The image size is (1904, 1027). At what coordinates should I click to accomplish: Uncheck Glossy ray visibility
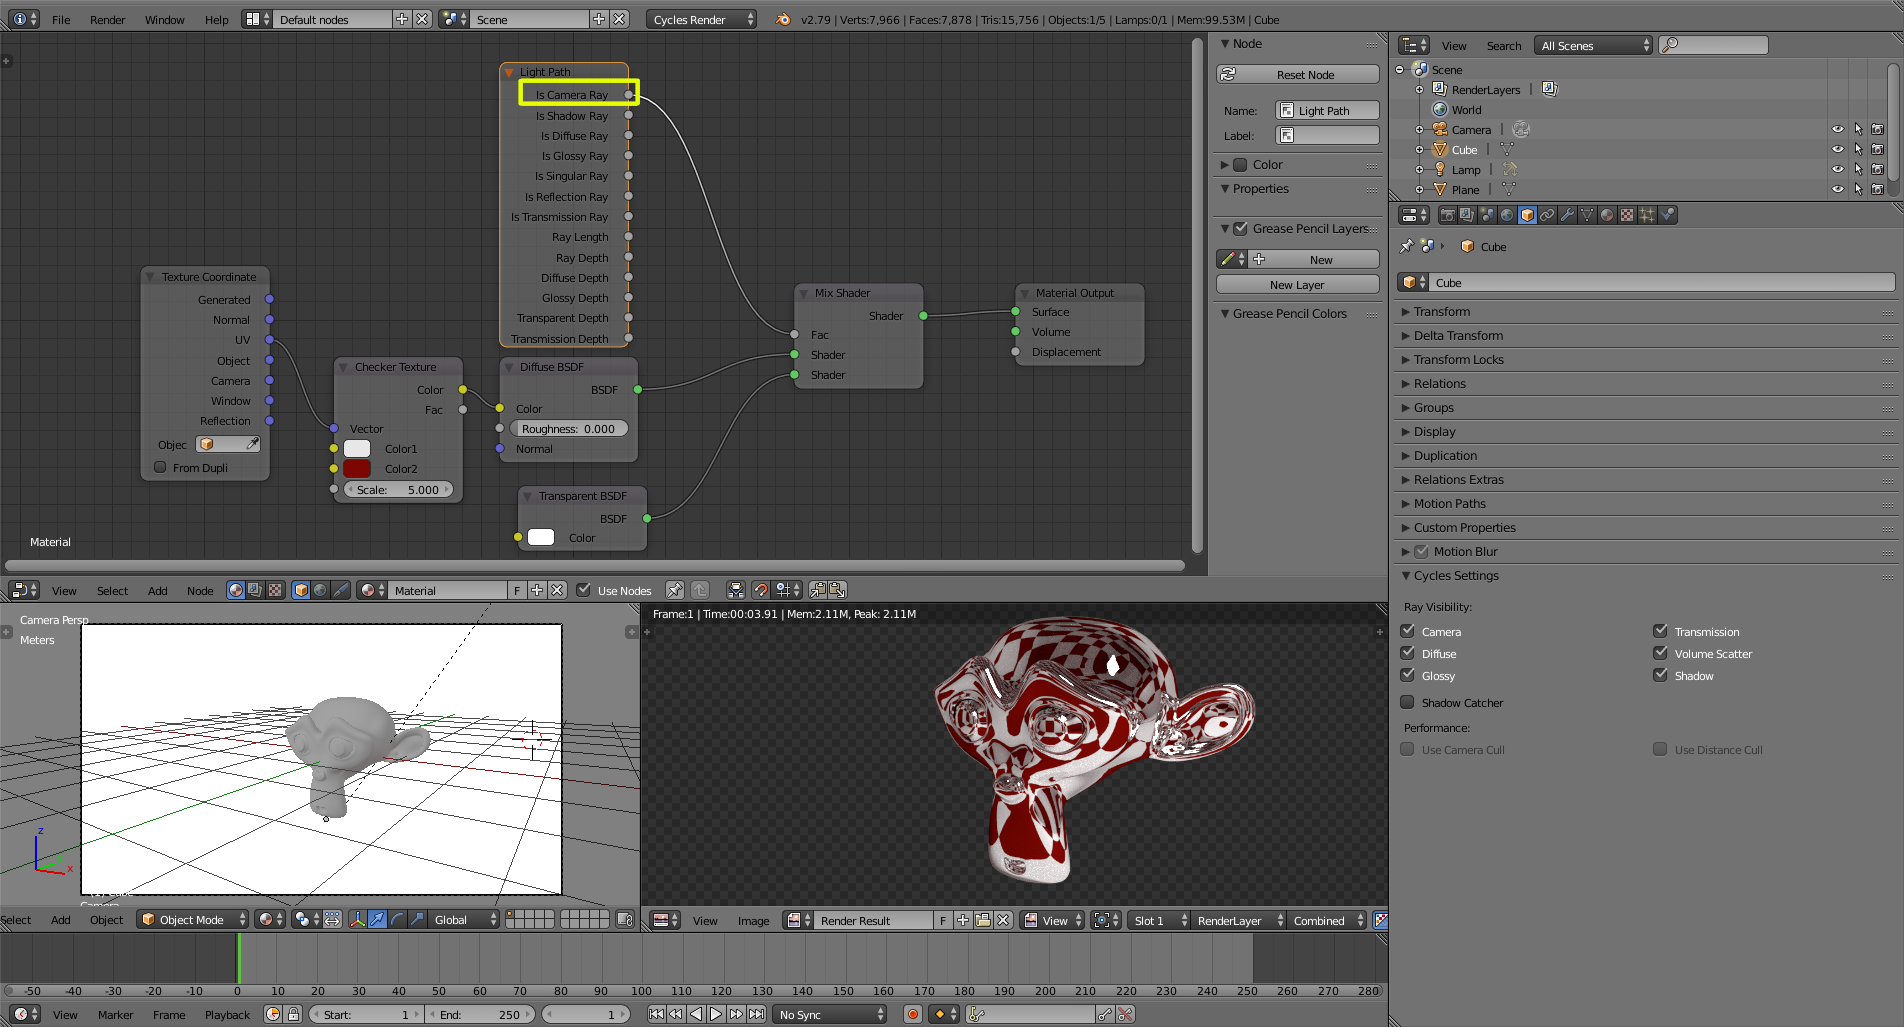1407,675
